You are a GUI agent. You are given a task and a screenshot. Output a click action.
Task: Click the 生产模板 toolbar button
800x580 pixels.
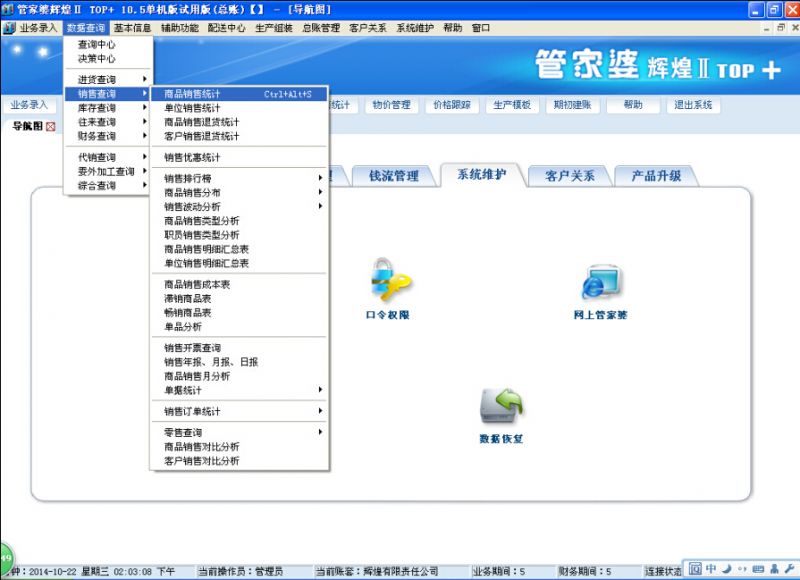click(x=512, y=105)
